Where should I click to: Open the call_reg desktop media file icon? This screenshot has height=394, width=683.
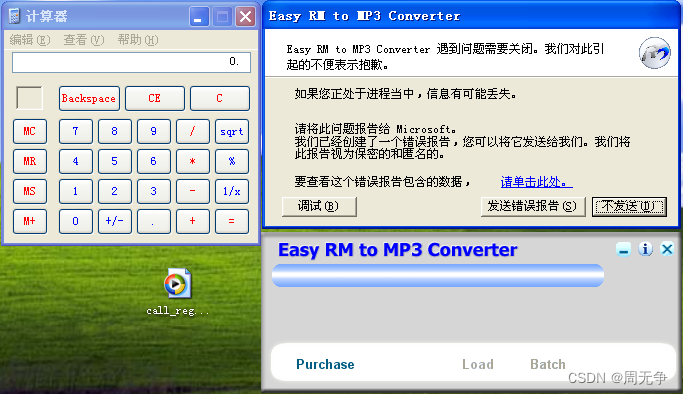click(x=177, y=284)
